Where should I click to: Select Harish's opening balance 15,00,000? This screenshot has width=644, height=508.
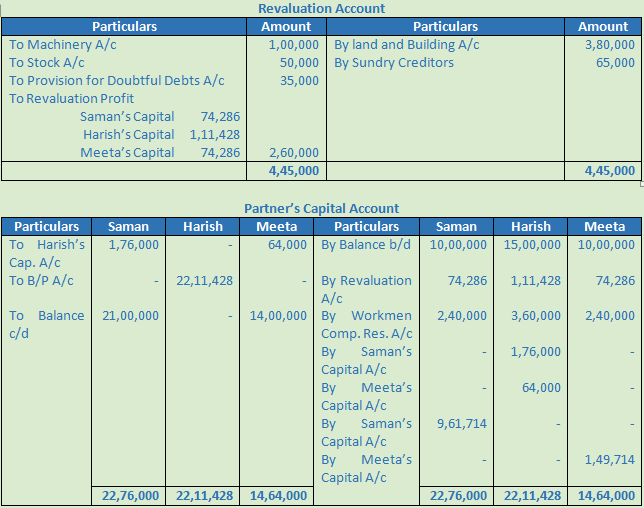click(x=532, y=245)
